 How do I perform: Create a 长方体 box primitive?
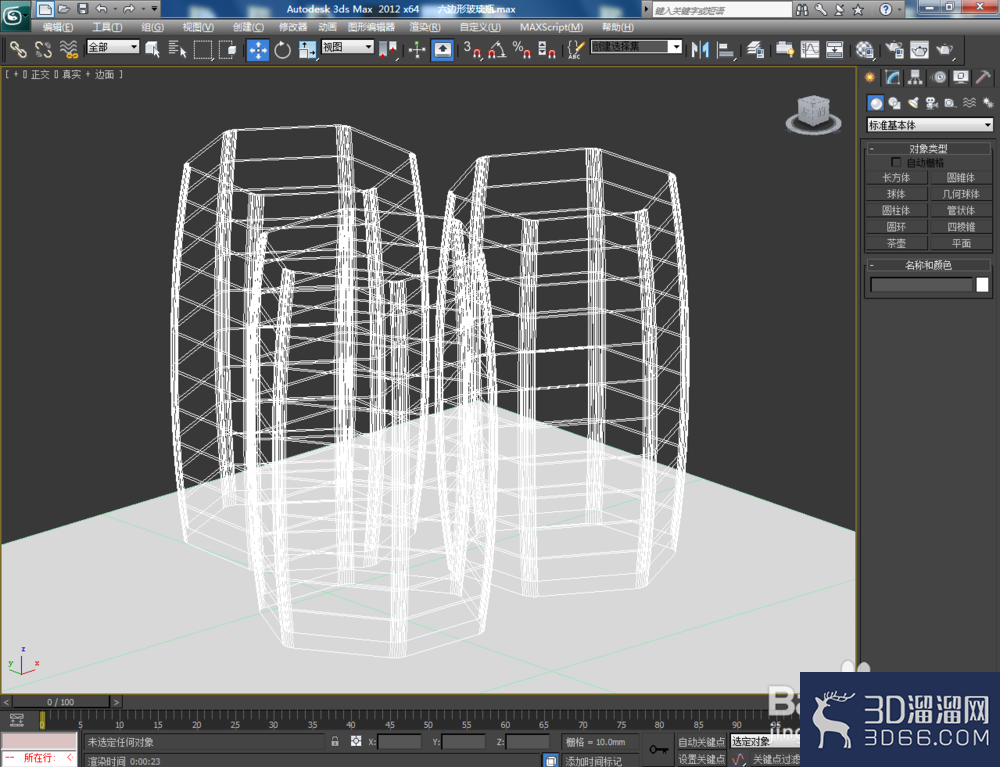click(896, 177)
